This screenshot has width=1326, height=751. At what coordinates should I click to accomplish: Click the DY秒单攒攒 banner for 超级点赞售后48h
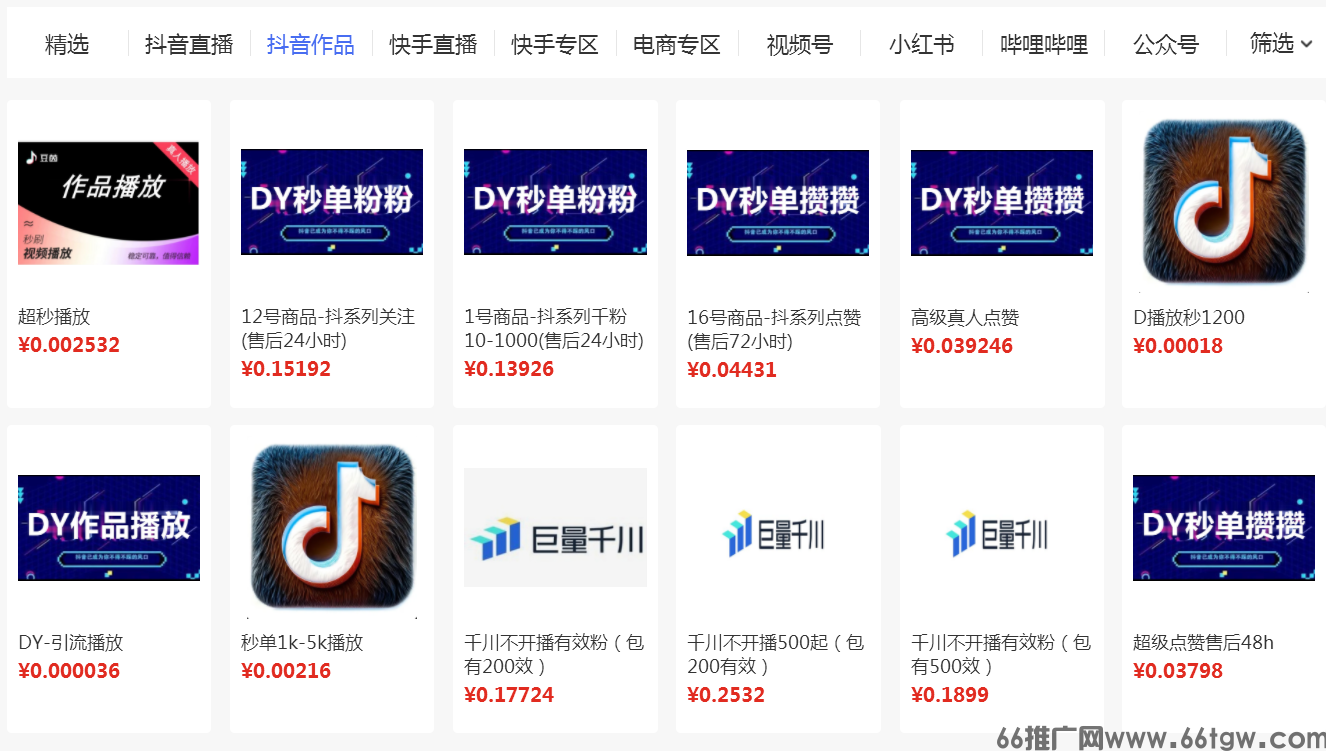1222,528
